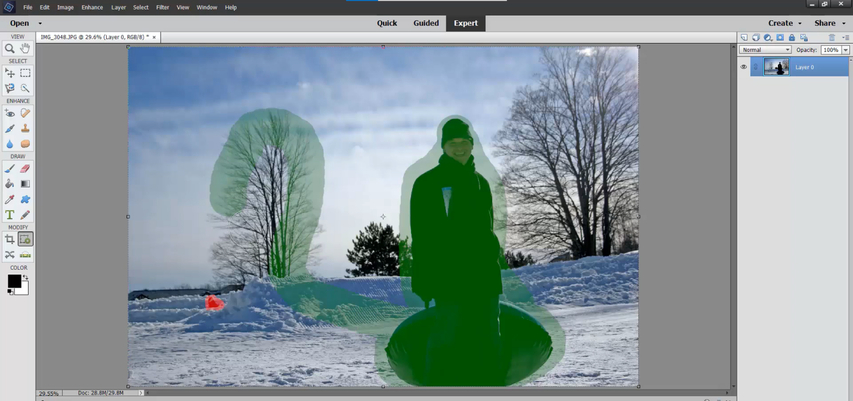
Task: Select the Zoom tool
Action: [x=9, y=48]
